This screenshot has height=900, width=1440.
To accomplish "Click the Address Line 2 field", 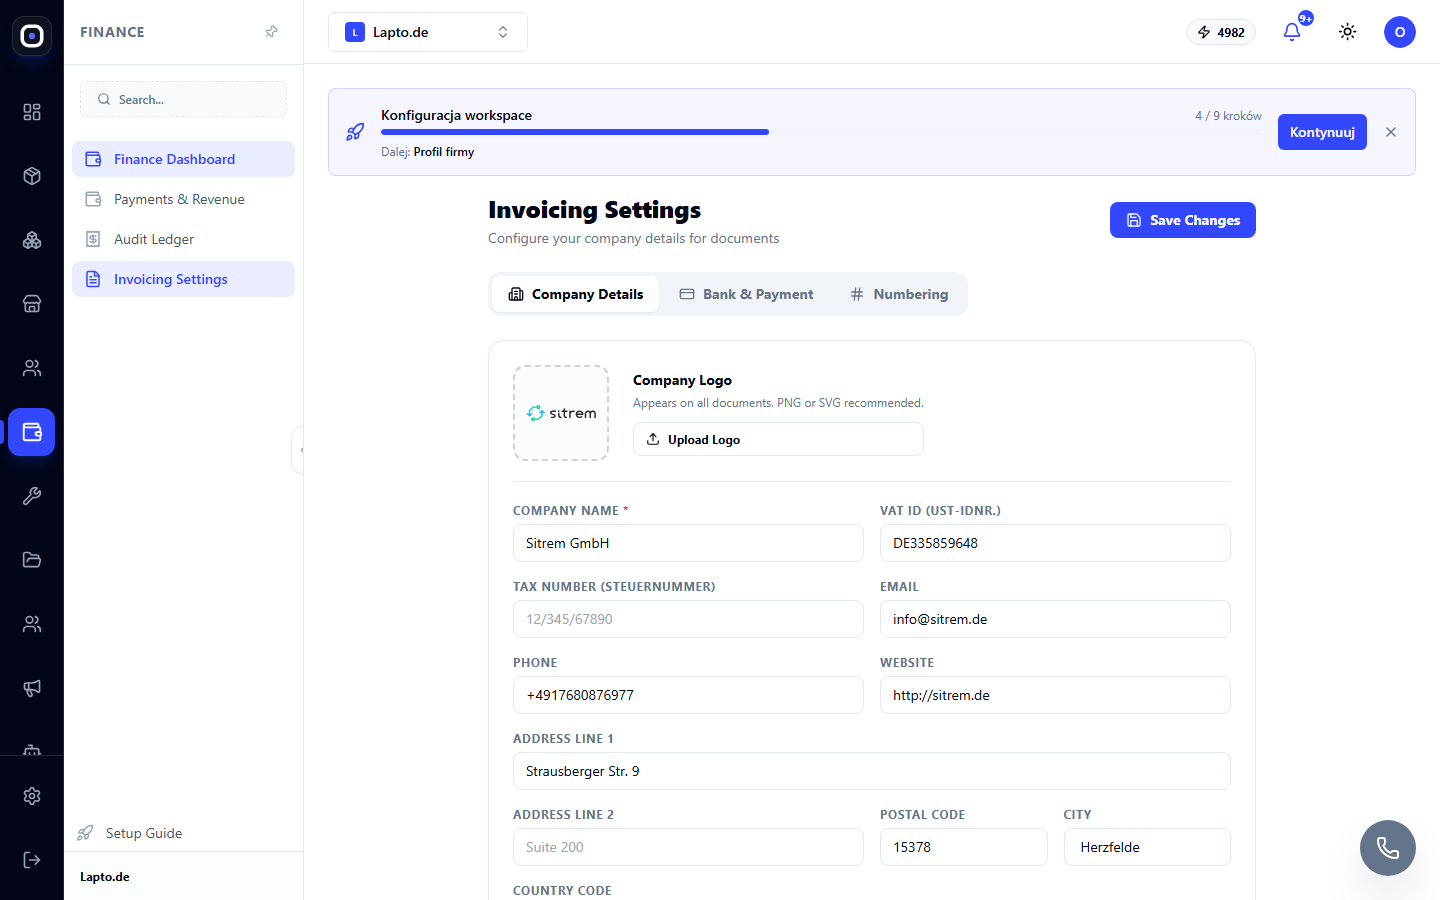I will [688, 847].
